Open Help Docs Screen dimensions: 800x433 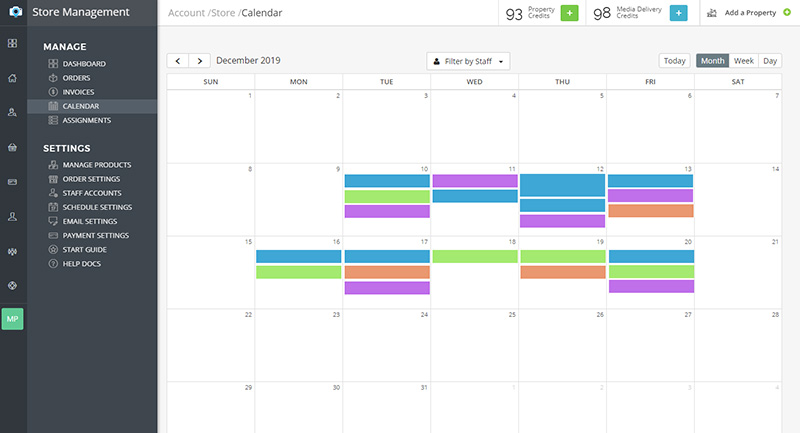(81, 263)
